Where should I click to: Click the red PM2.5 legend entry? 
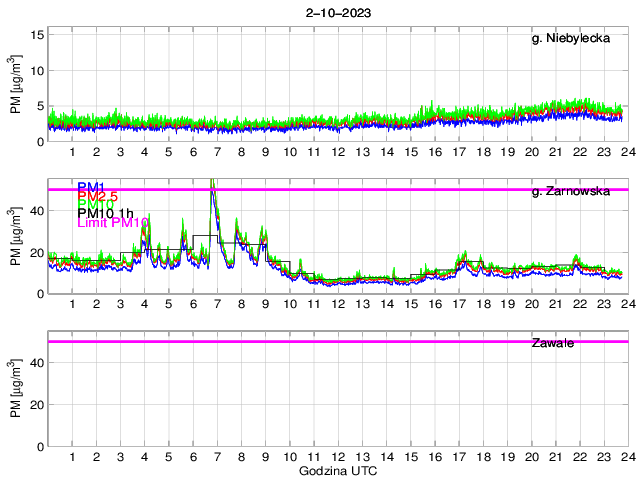(x=99, y=196)
